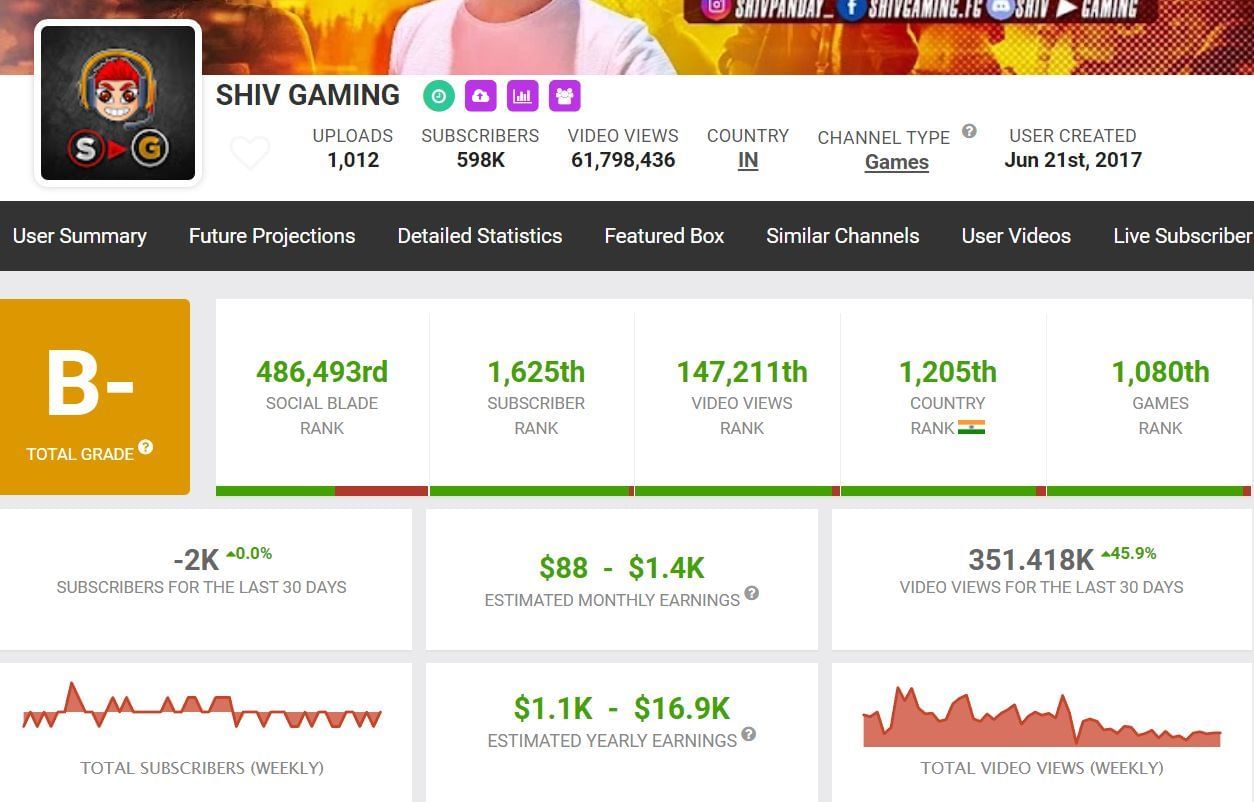Click the help icon next to Channel Type
This screenshot has height=802, width=1254.
click(x=969, y=131)
